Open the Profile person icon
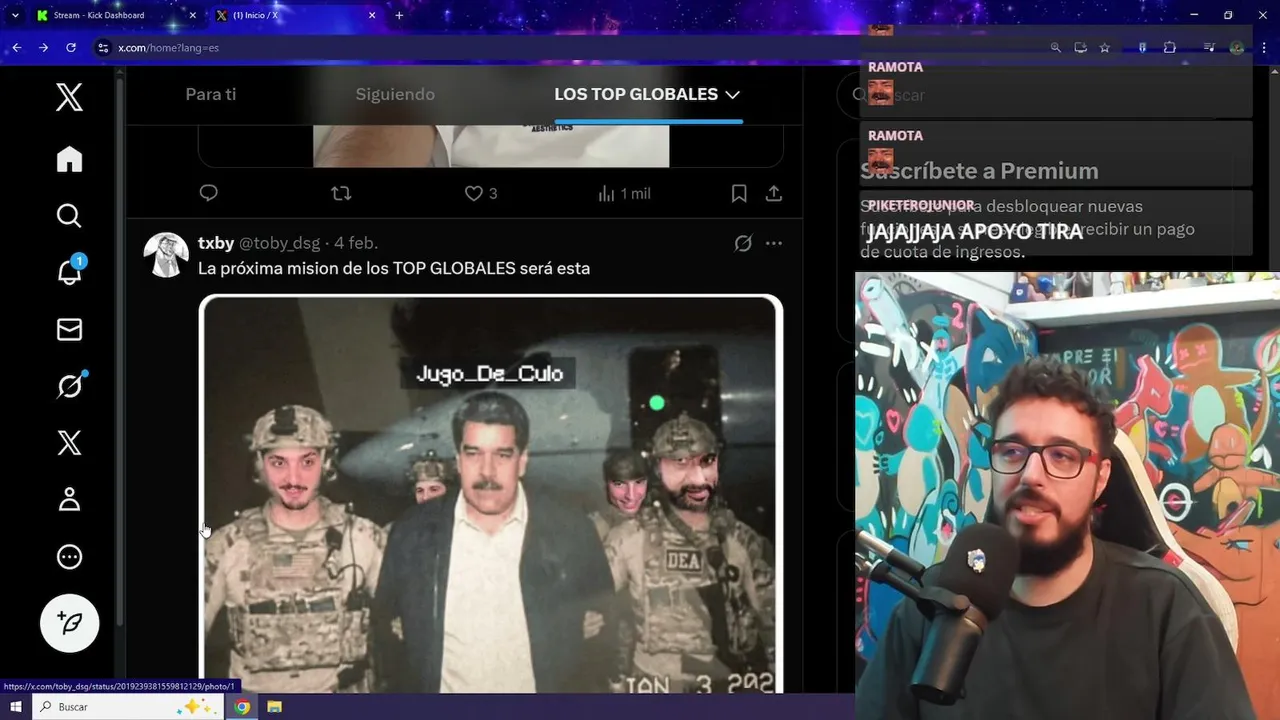Viewport: 1280px width, 720px height. coord(69,499)
